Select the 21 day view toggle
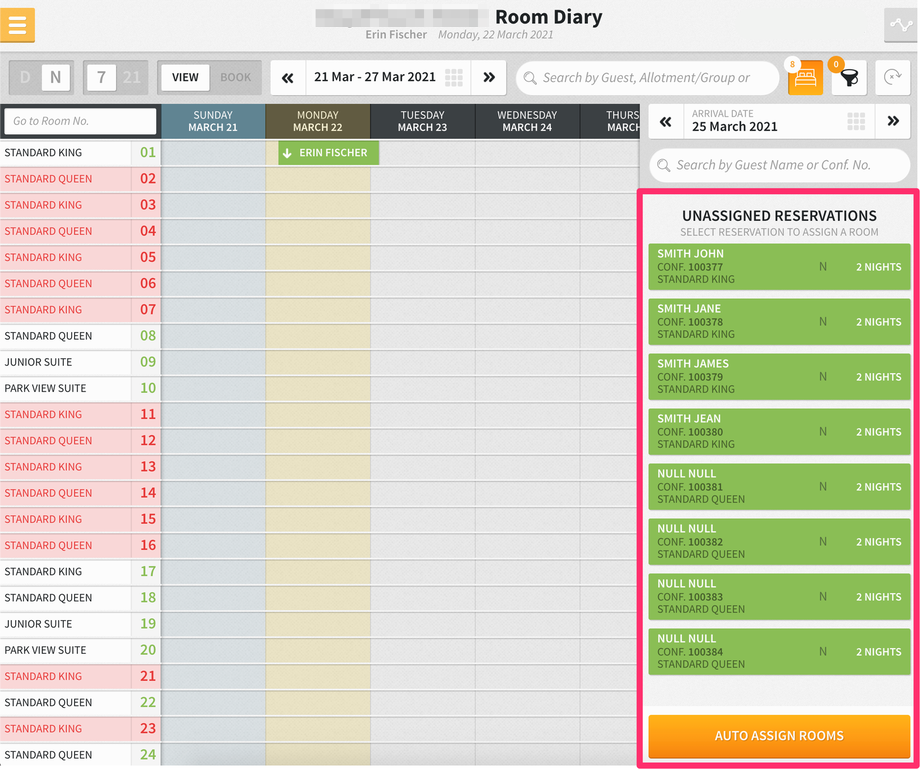Viewport: 920px width, 769px height. pyautogui.click(x=131, y=77)
